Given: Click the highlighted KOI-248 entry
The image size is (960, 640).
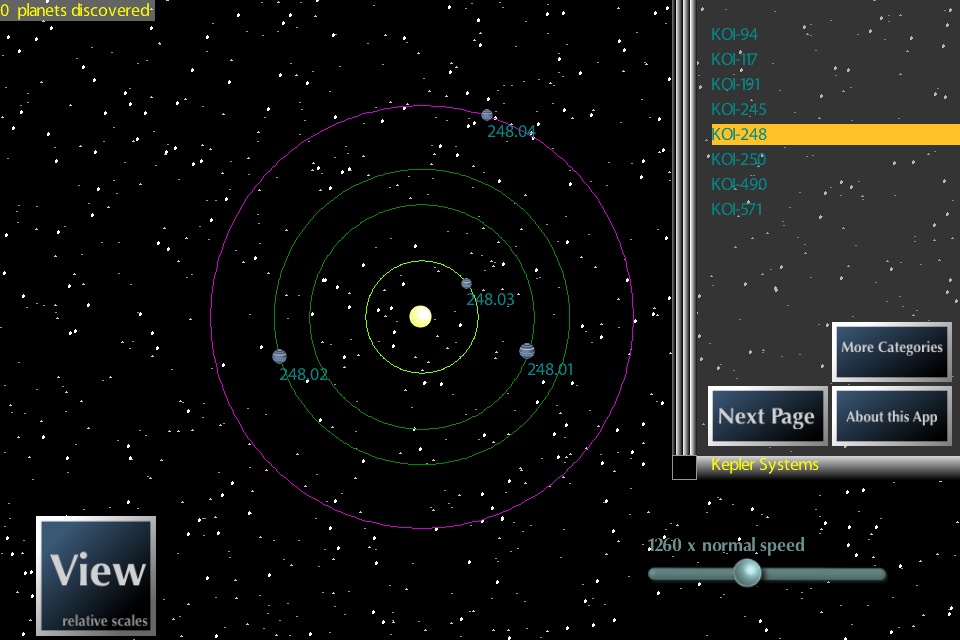Looking at the screenshot, I should 739,134.
